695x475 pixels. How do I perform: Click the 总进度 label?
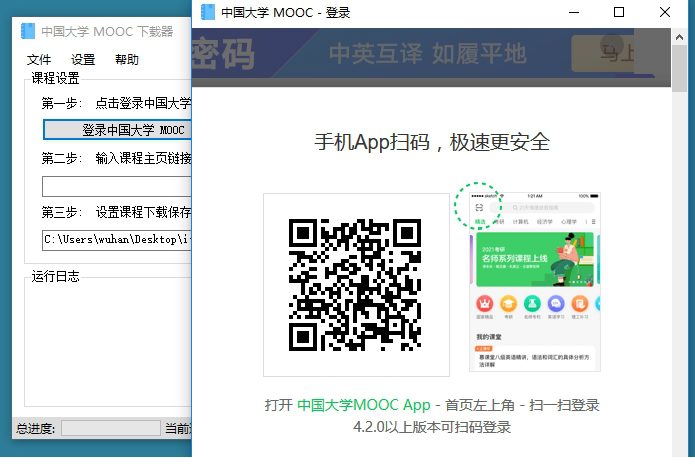point(35,429)
